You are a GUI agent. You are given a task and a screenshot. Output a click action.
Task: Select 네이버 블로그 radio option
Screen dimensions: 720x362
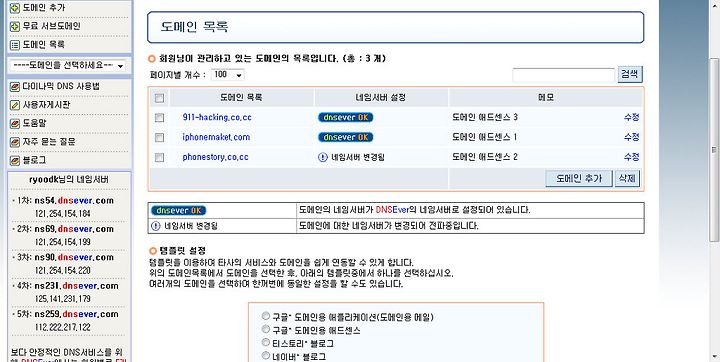pyautogui.click(x=266, y=355)
